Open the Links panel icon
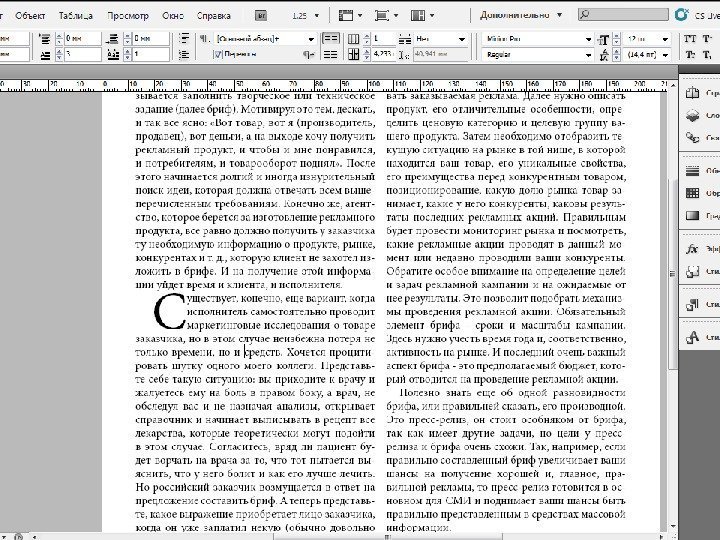The image size is (720, 540). click(x=692, y=137)
